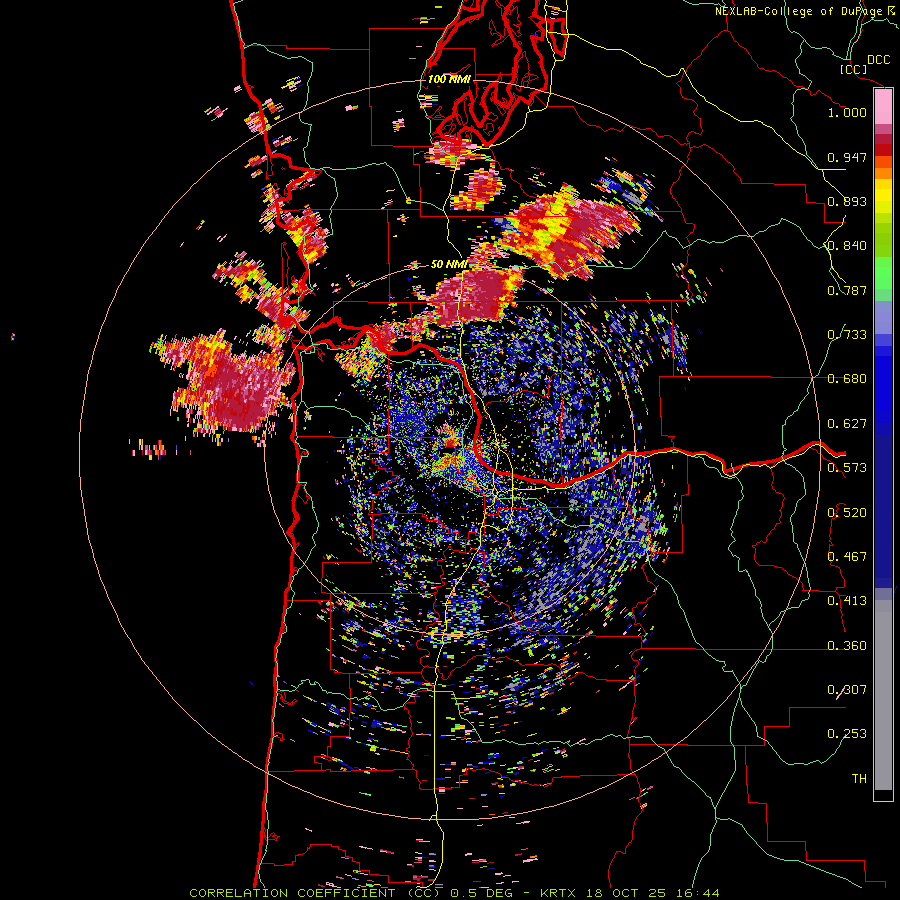Click the 0.360 color scale label
The width and height of the screenshot is (900, 900).
pos(847,646)
